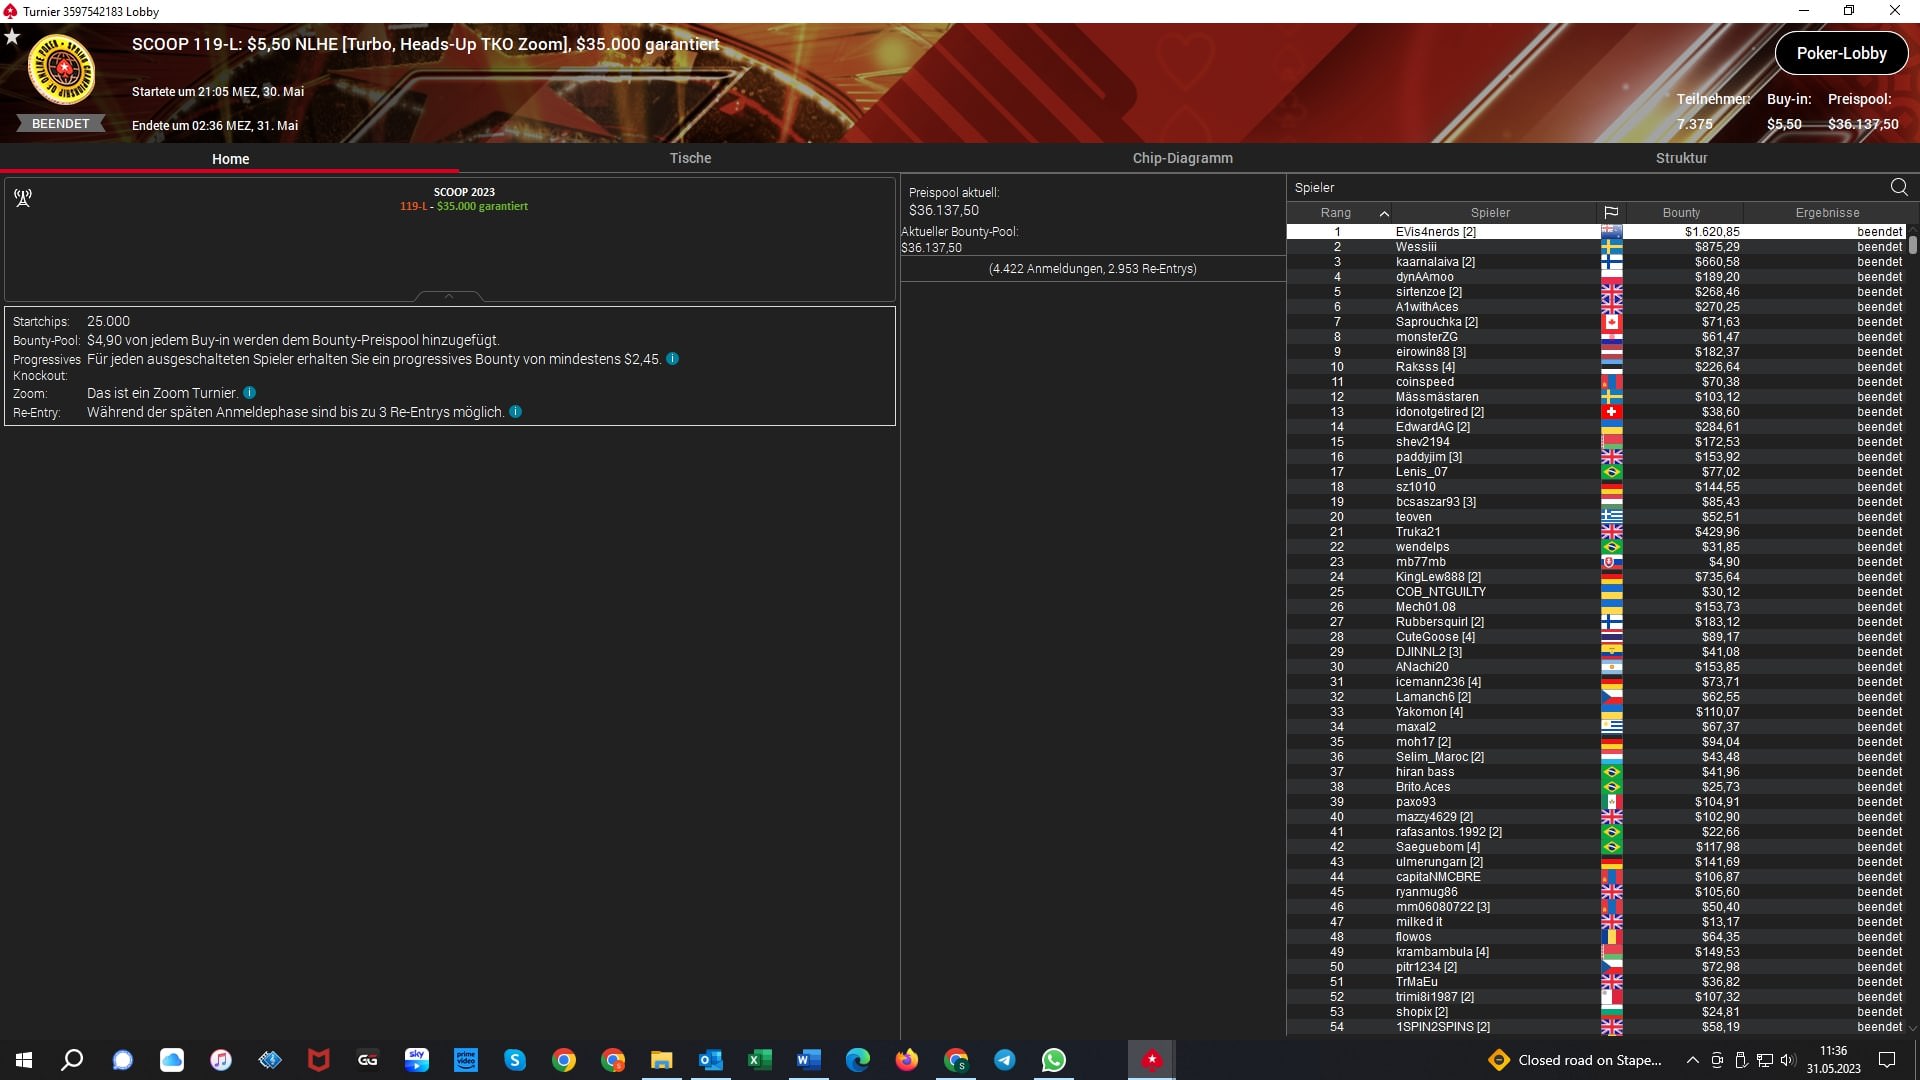
Task: Select player row EVis4nerds [2]
Action: pos(1596,232)
